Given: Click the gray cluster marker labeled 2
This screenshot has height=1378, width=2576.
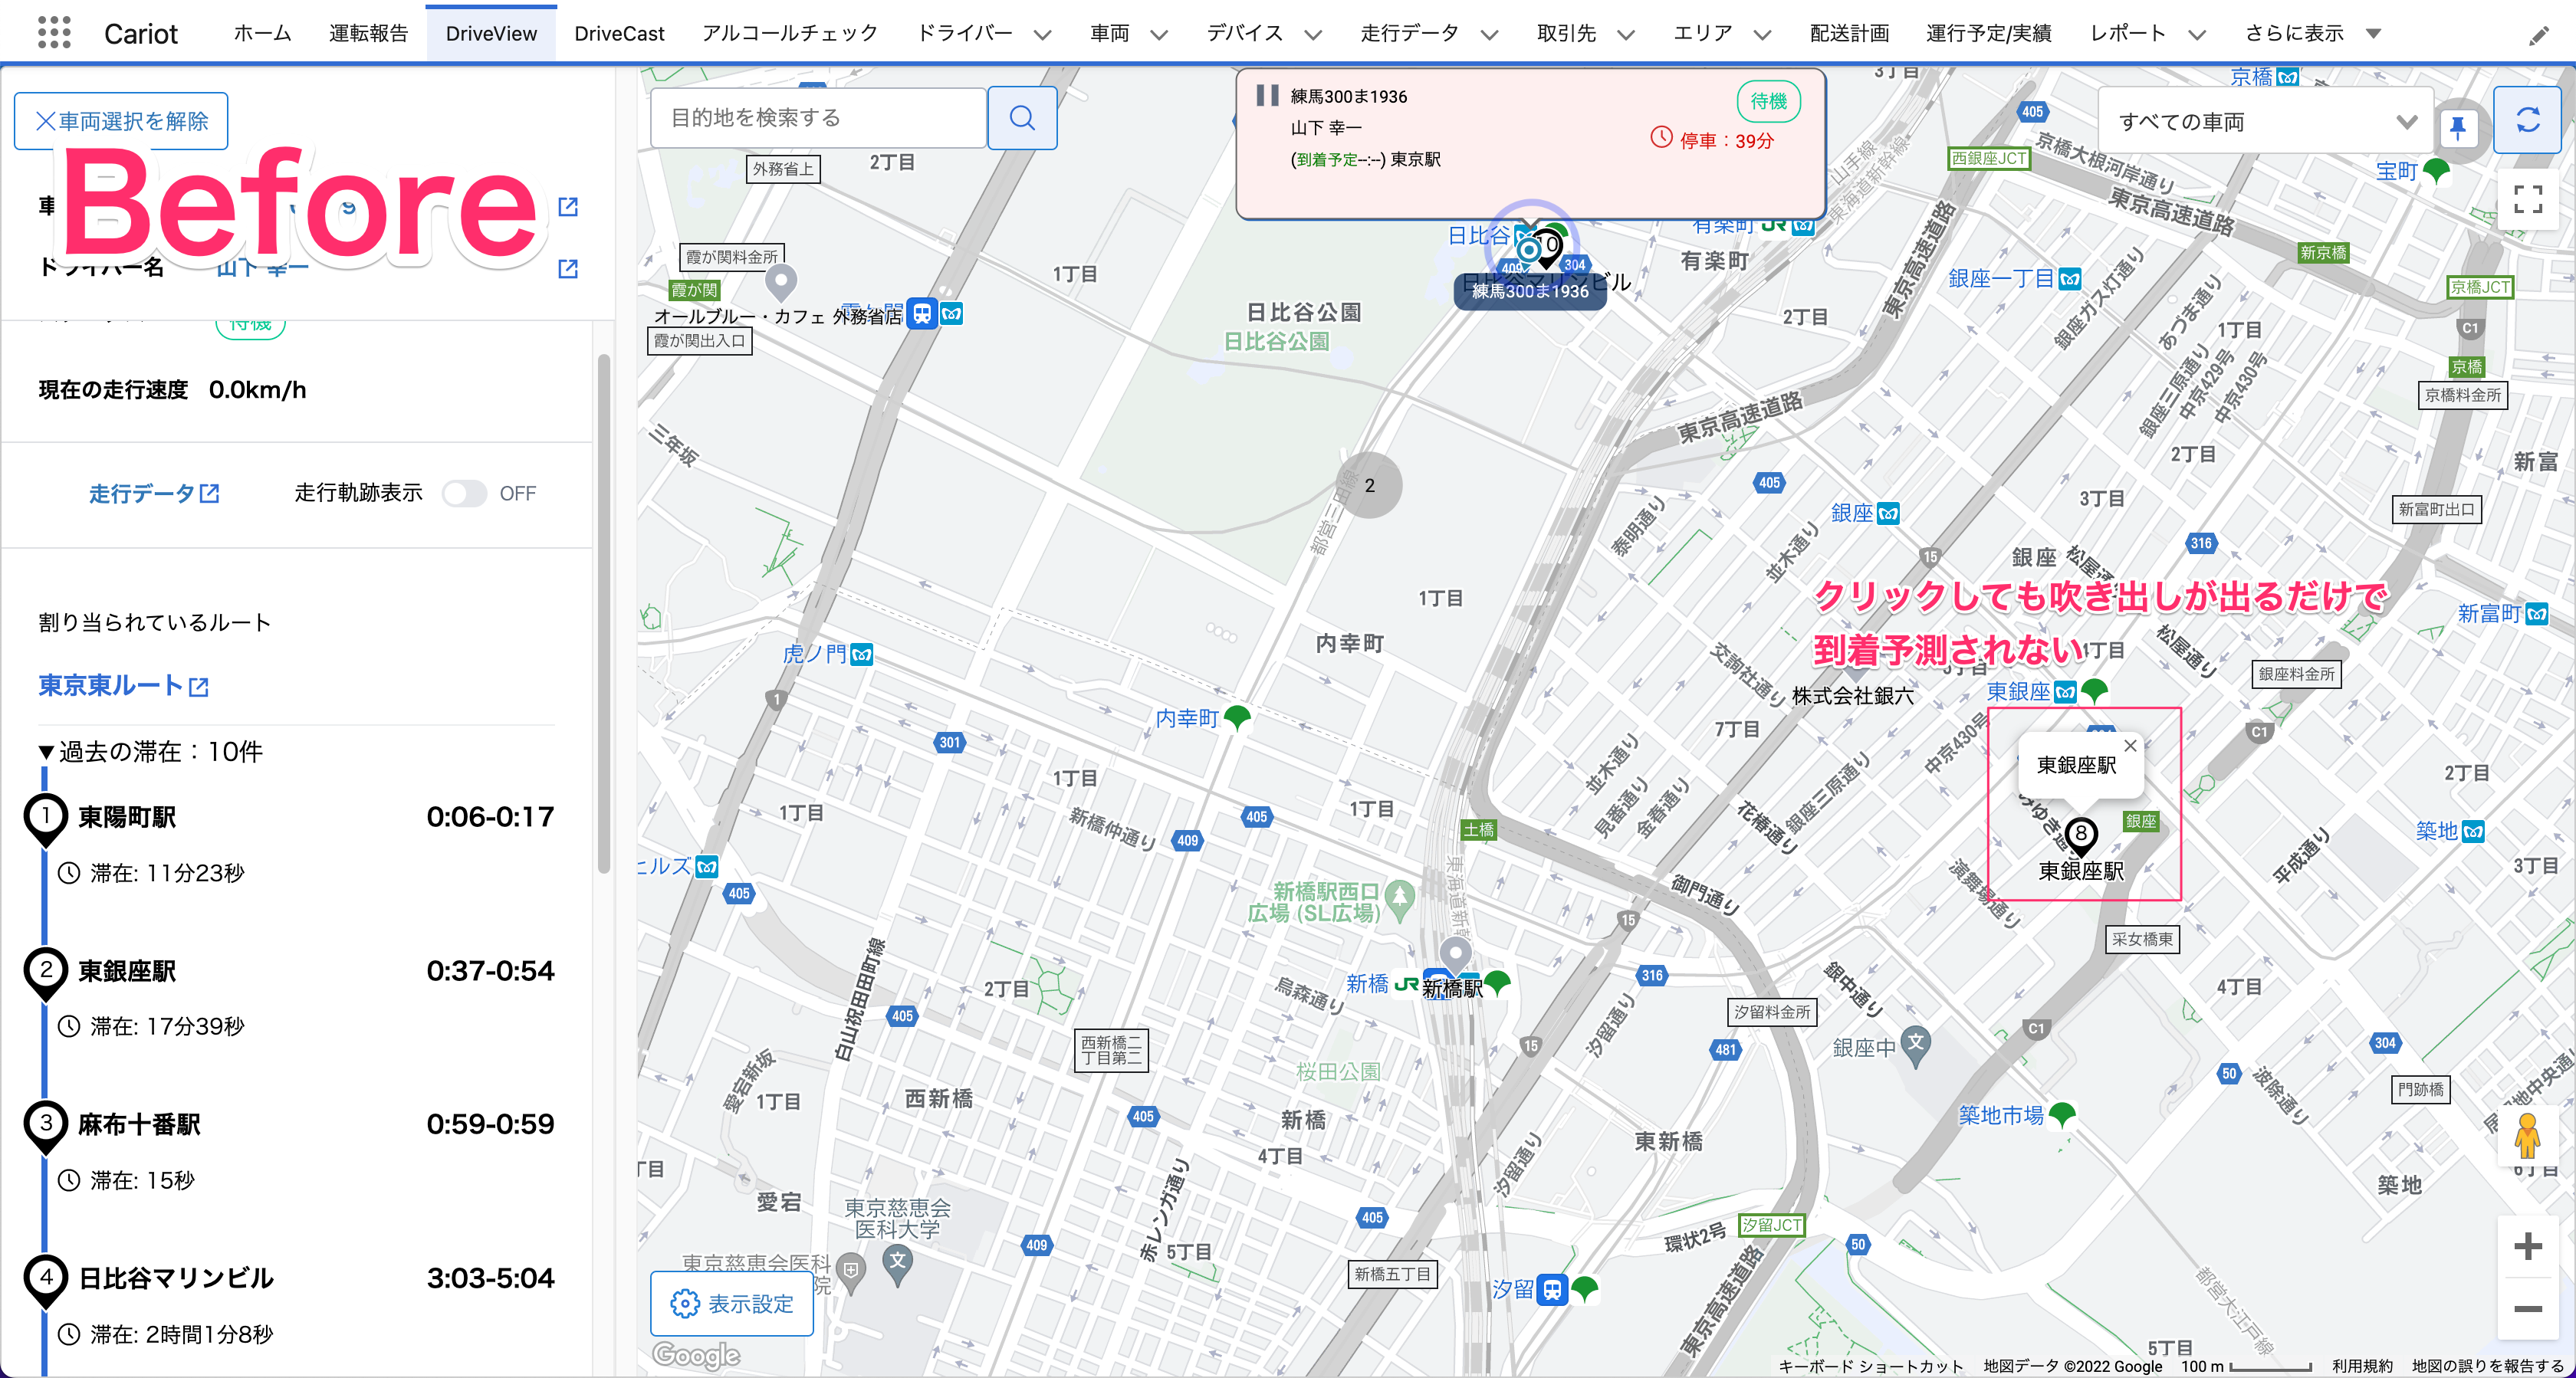Looking at the screenshot, I should pos(1369,485).
